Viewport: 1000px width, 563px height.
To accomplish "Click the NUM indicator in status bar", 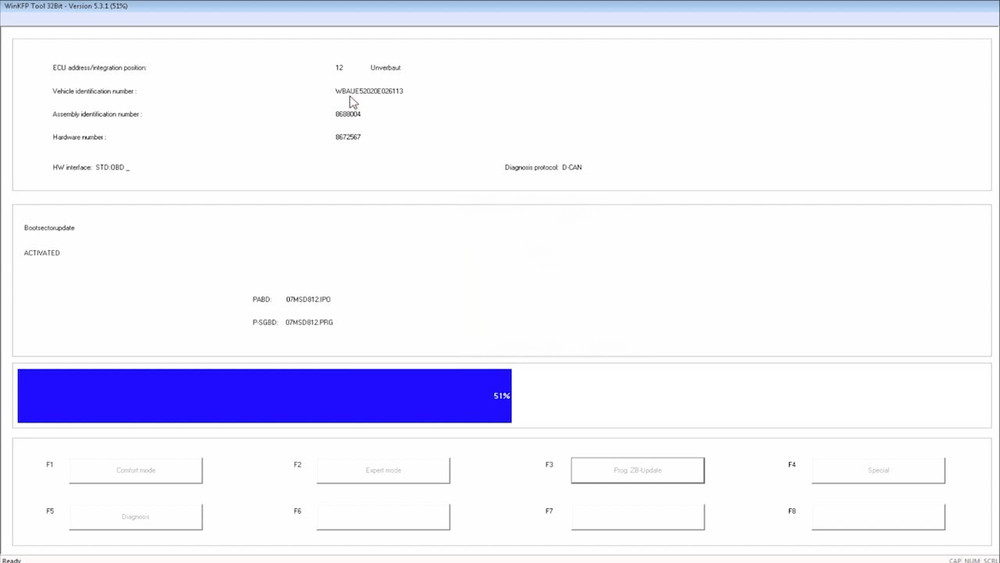I will click(x=972, y=560).
